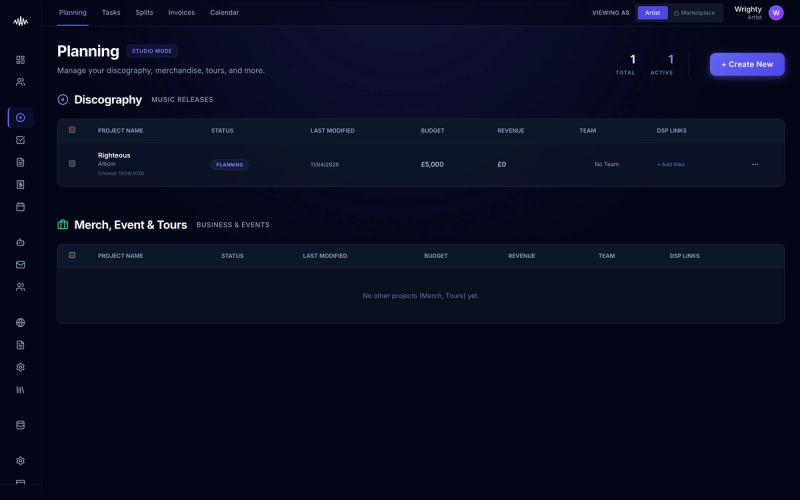Click the Album label under Righteous
This screenshot has width=800, height=500.
pyautogui.click(x=107, y=164)
